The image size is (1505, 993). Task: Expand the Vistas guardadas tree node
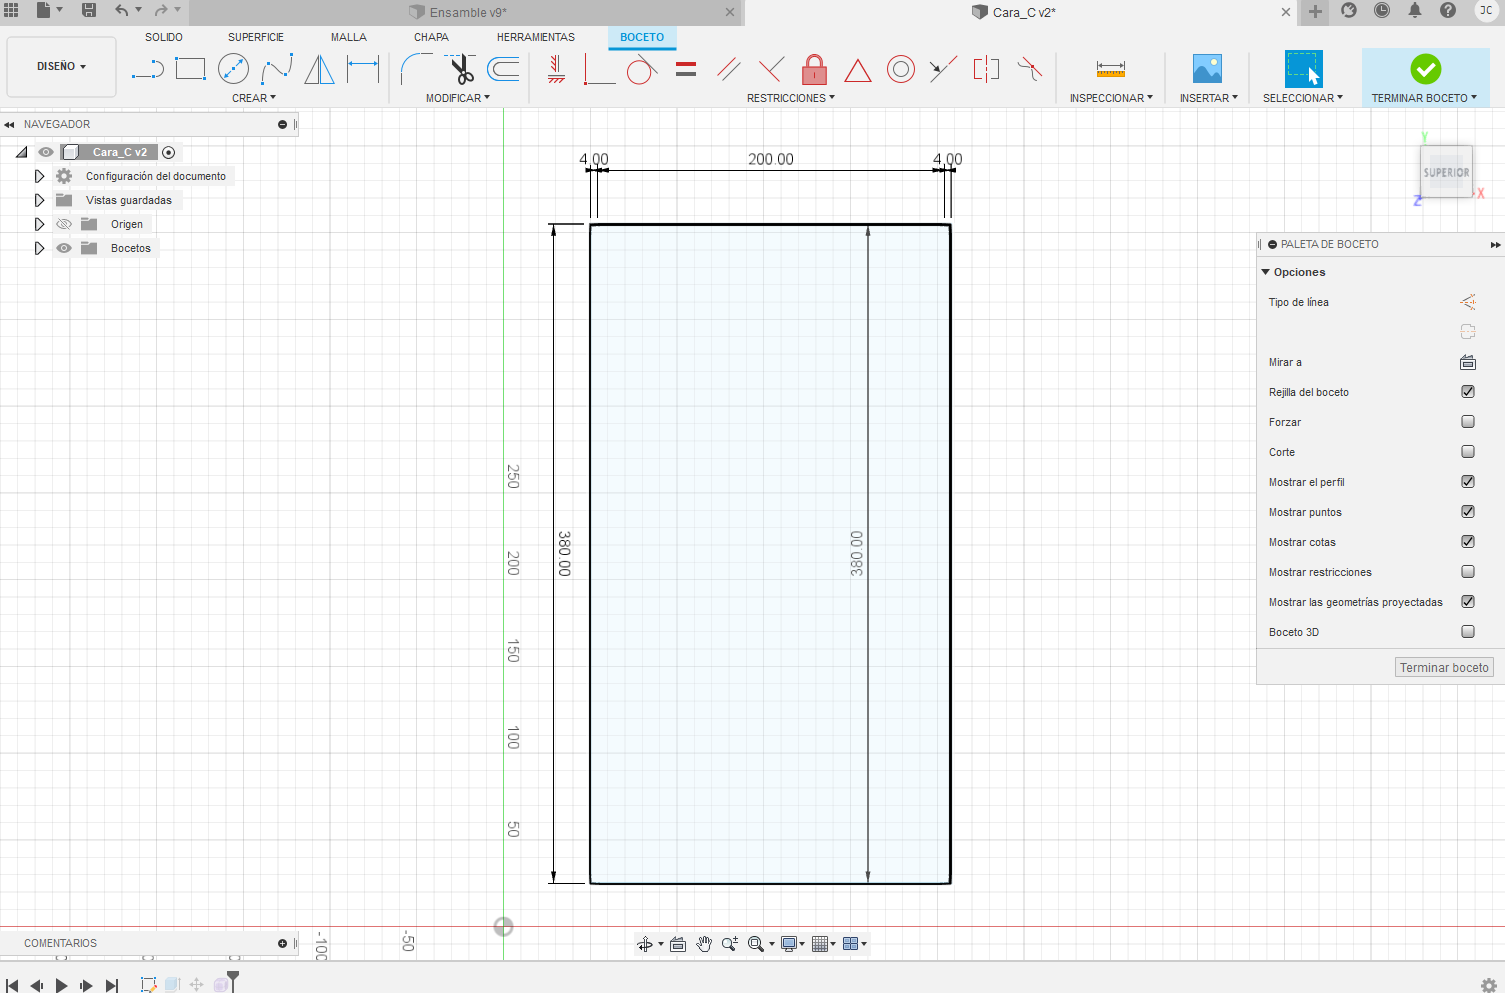coord(39,200)
